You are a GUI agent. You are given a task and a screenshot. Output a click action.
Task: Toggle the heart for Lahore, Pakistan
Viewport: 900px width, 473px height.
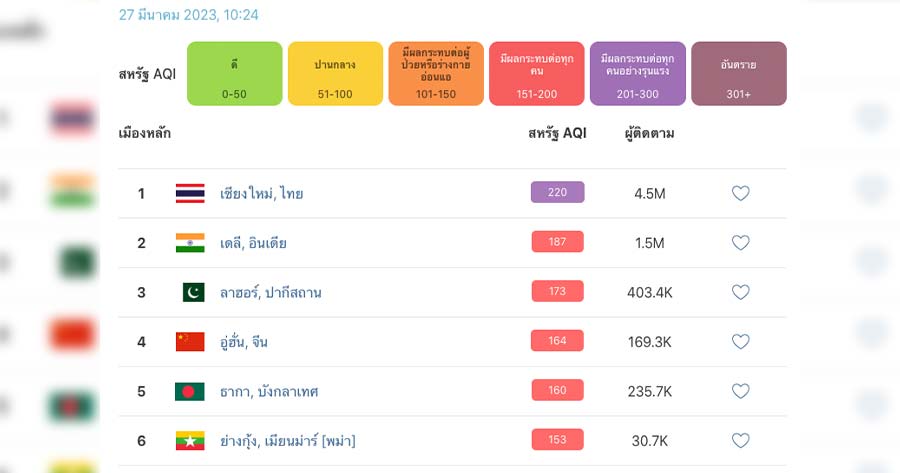point(740,292)
